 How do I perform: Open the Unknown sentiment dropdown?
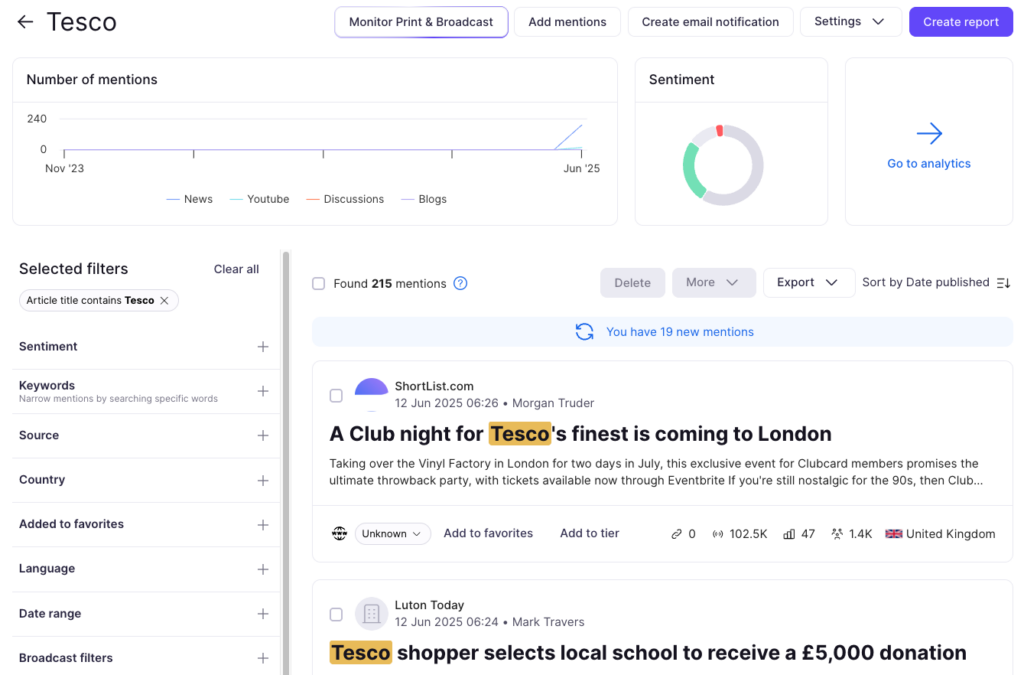click(392, 534)
